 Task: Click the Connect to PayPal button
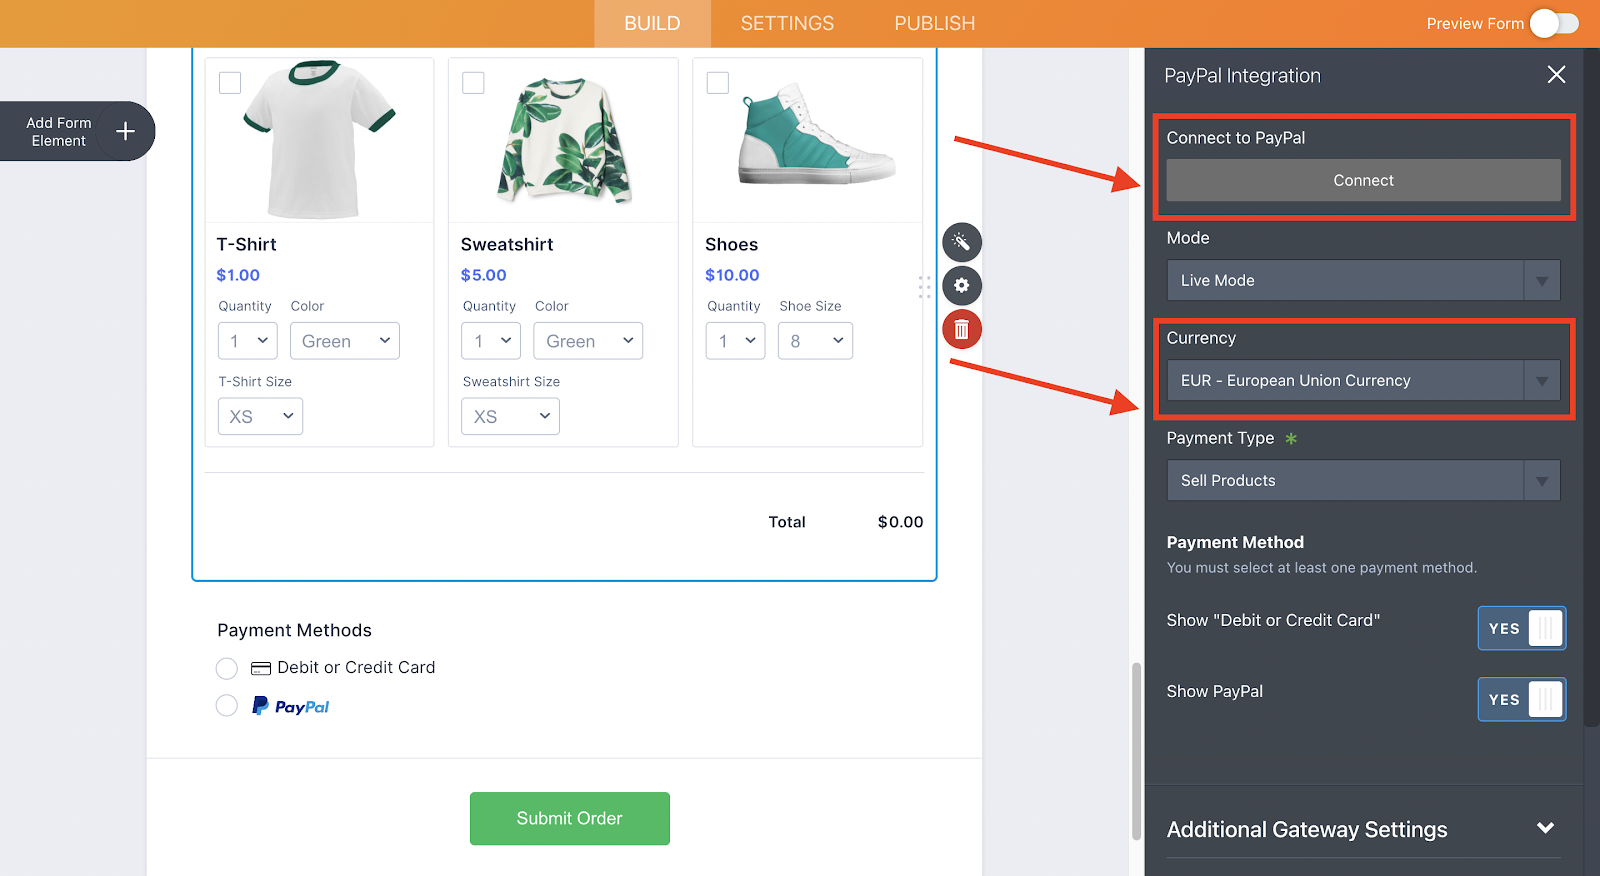tap(1363, 180)
